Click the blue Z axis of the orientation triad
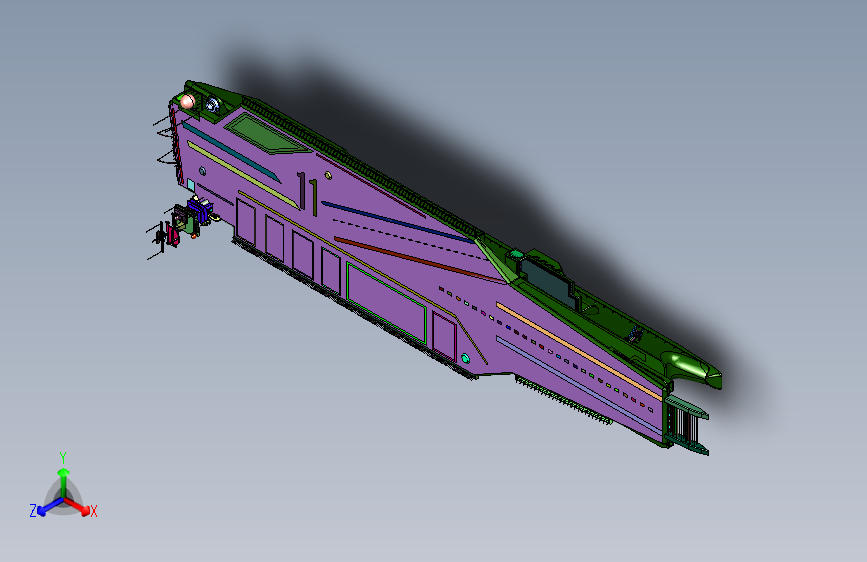The width and height of the screenshot is (867, 562). (50, 507)
